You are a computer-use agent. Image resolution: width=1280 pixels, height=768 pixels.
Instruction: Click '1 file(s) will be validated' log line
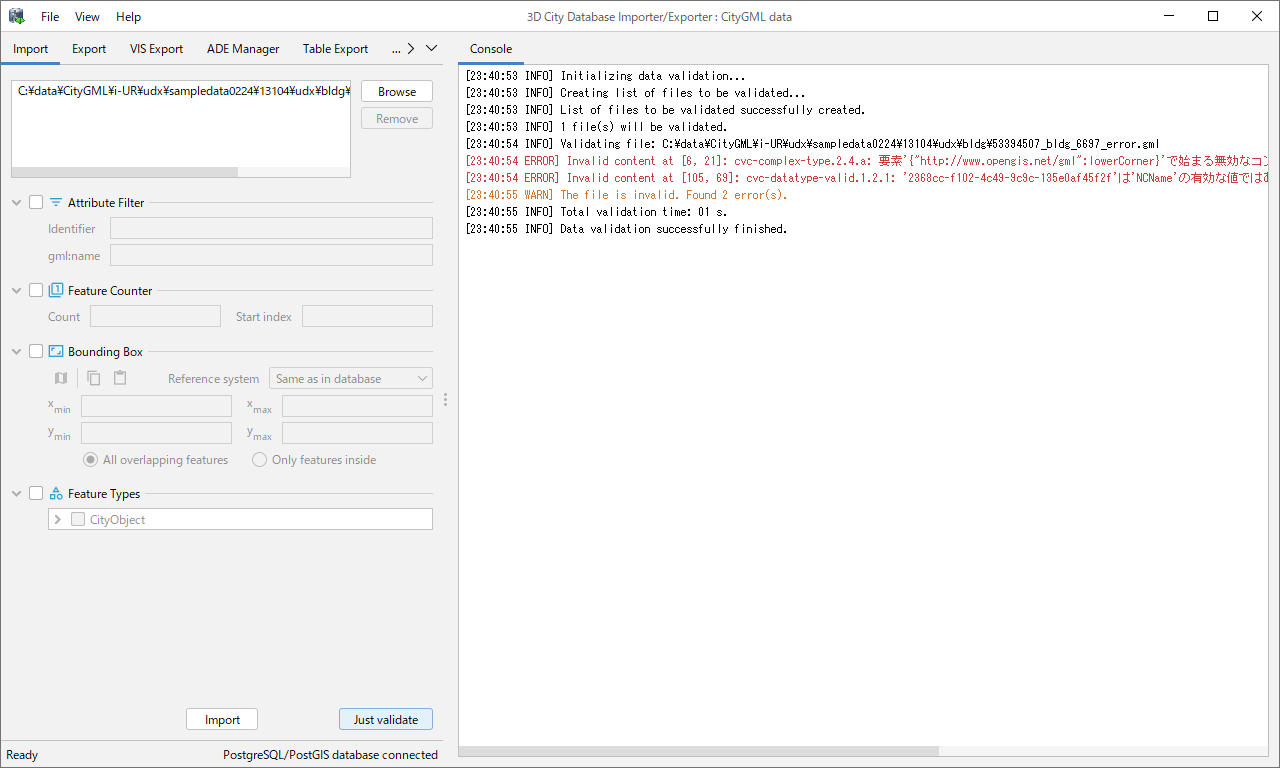click(595, 127)
